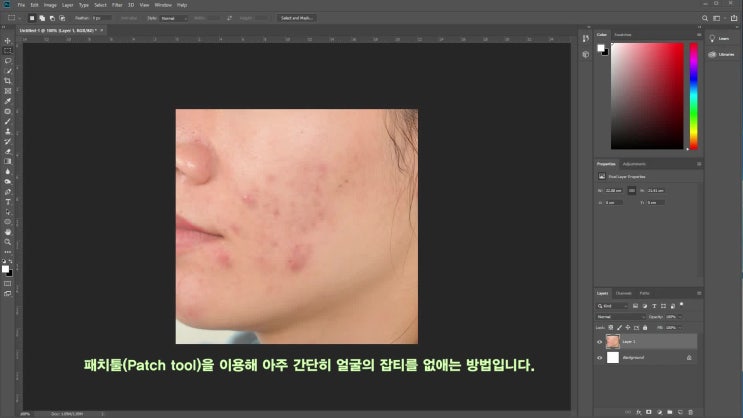Image resolution: width=743 pixels, height=418 pixels.
Task: Hide Layer 1 using its eye icon
Action: (x=600, y=342)
